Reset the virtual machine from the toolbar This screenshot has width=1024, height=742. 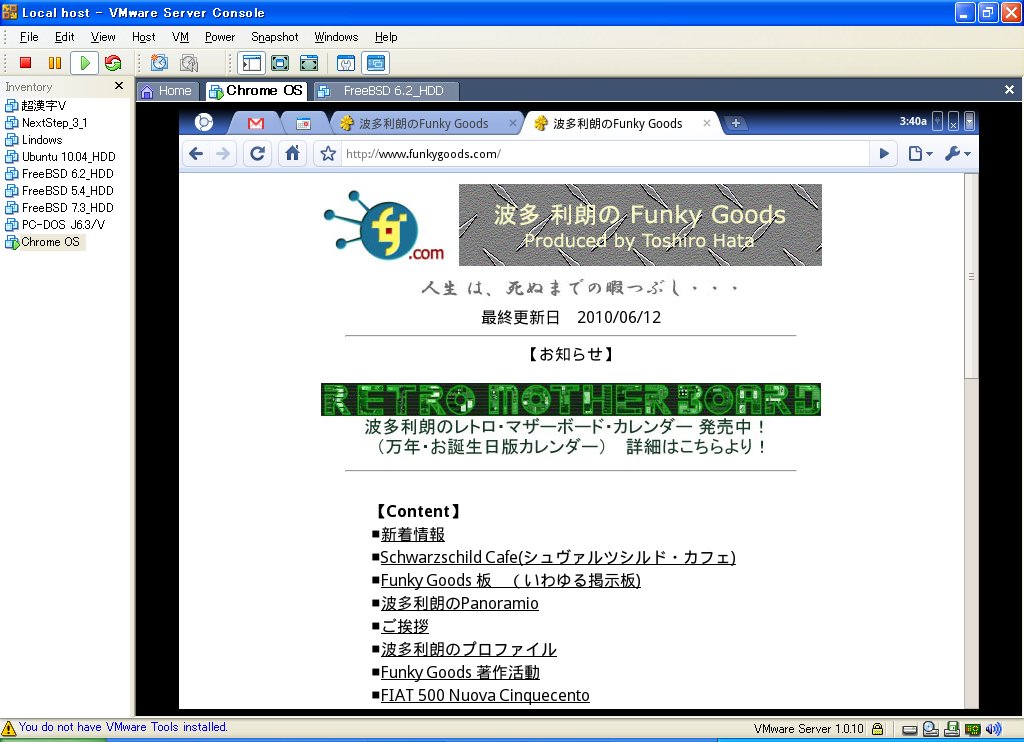(x=113, y=63)
